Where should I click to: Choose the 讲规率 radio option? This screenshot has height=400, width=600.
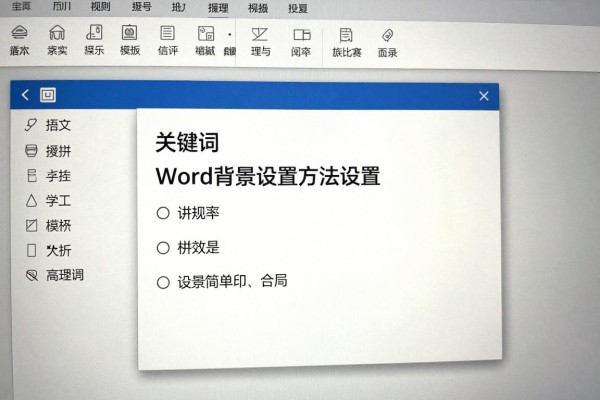pos(188,213)
